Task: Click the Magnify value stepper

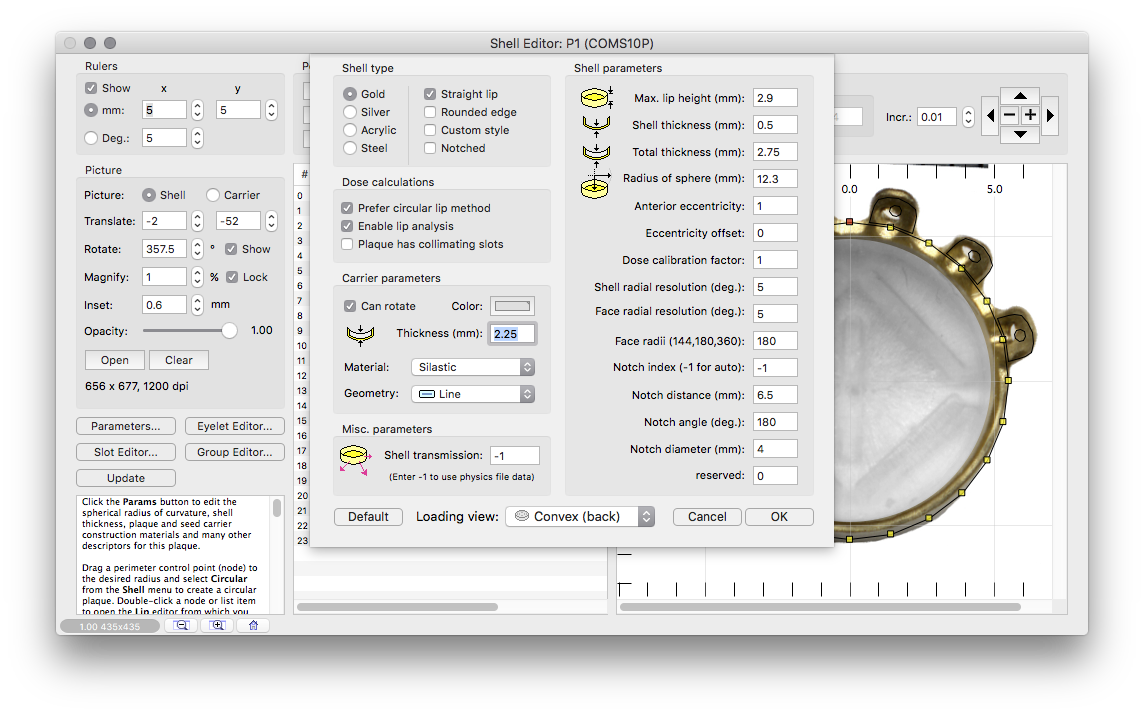Action: point(197,277)
